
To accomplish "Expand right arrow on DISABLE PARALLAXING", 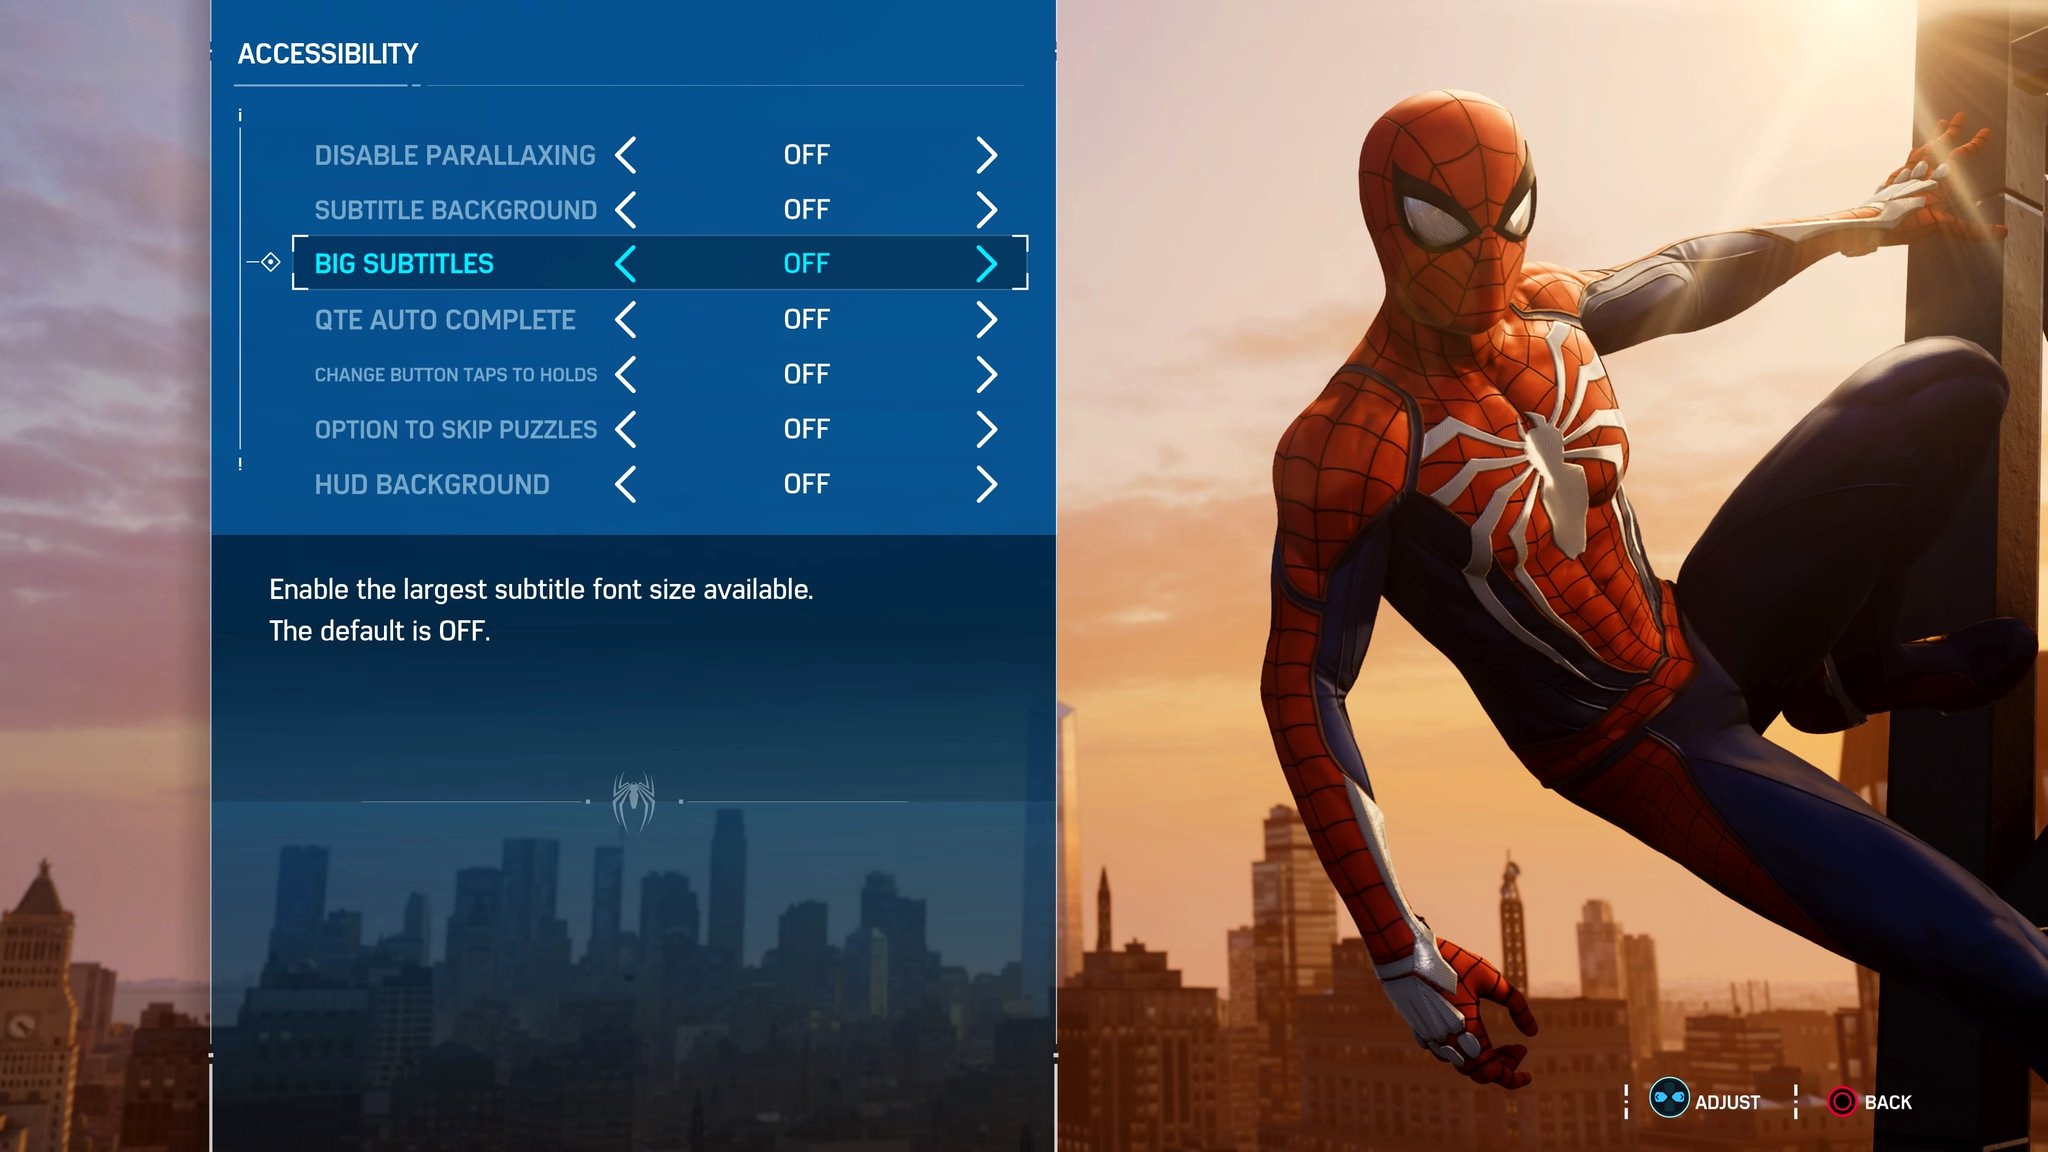I will coord(986,153).
